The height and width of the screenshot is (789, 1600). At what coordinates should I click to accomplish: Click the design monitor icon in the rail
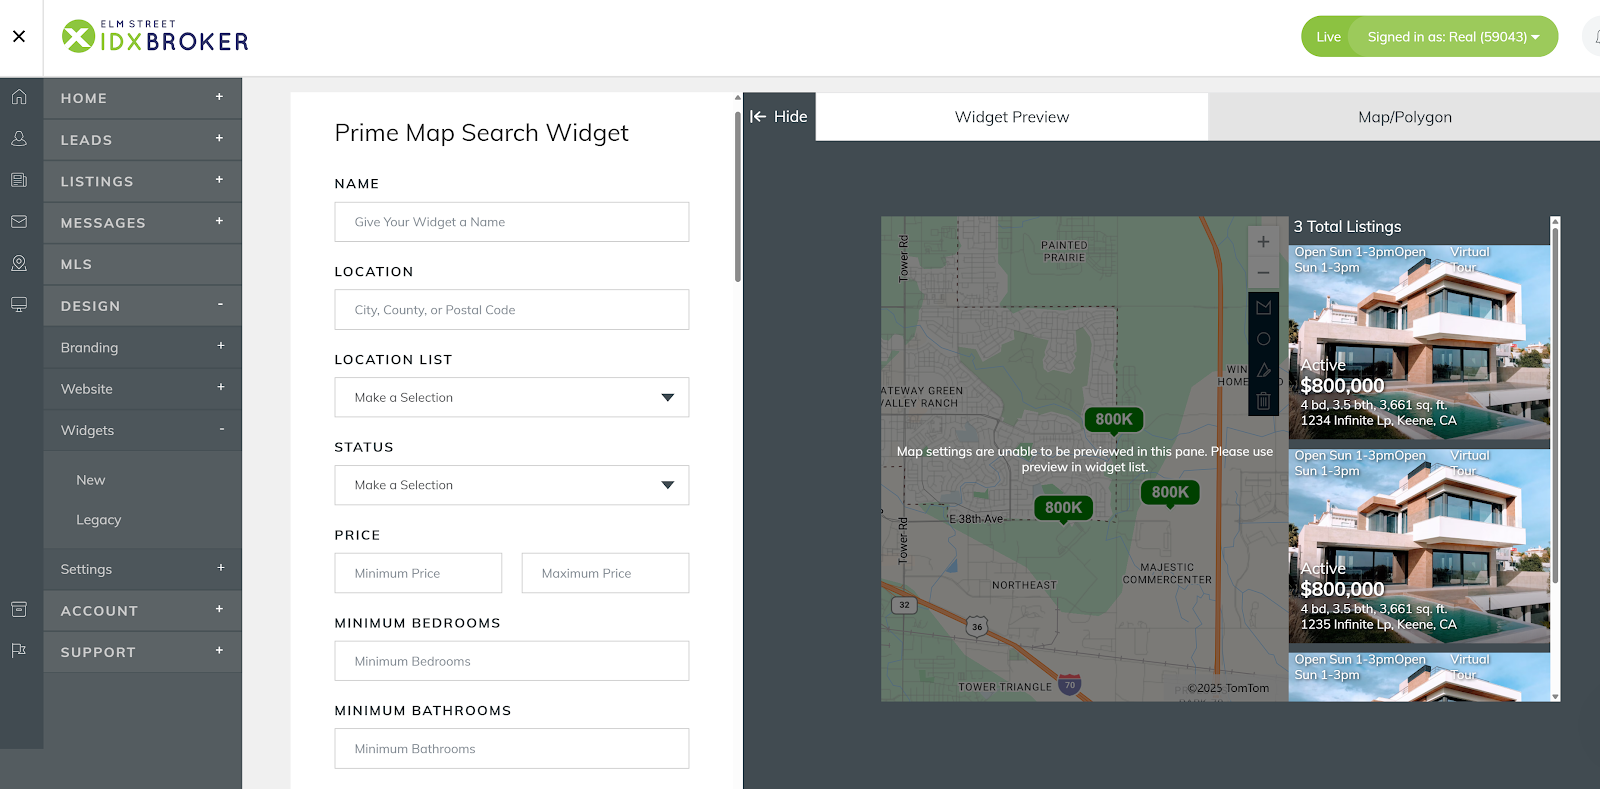click(x=19, y=304)
